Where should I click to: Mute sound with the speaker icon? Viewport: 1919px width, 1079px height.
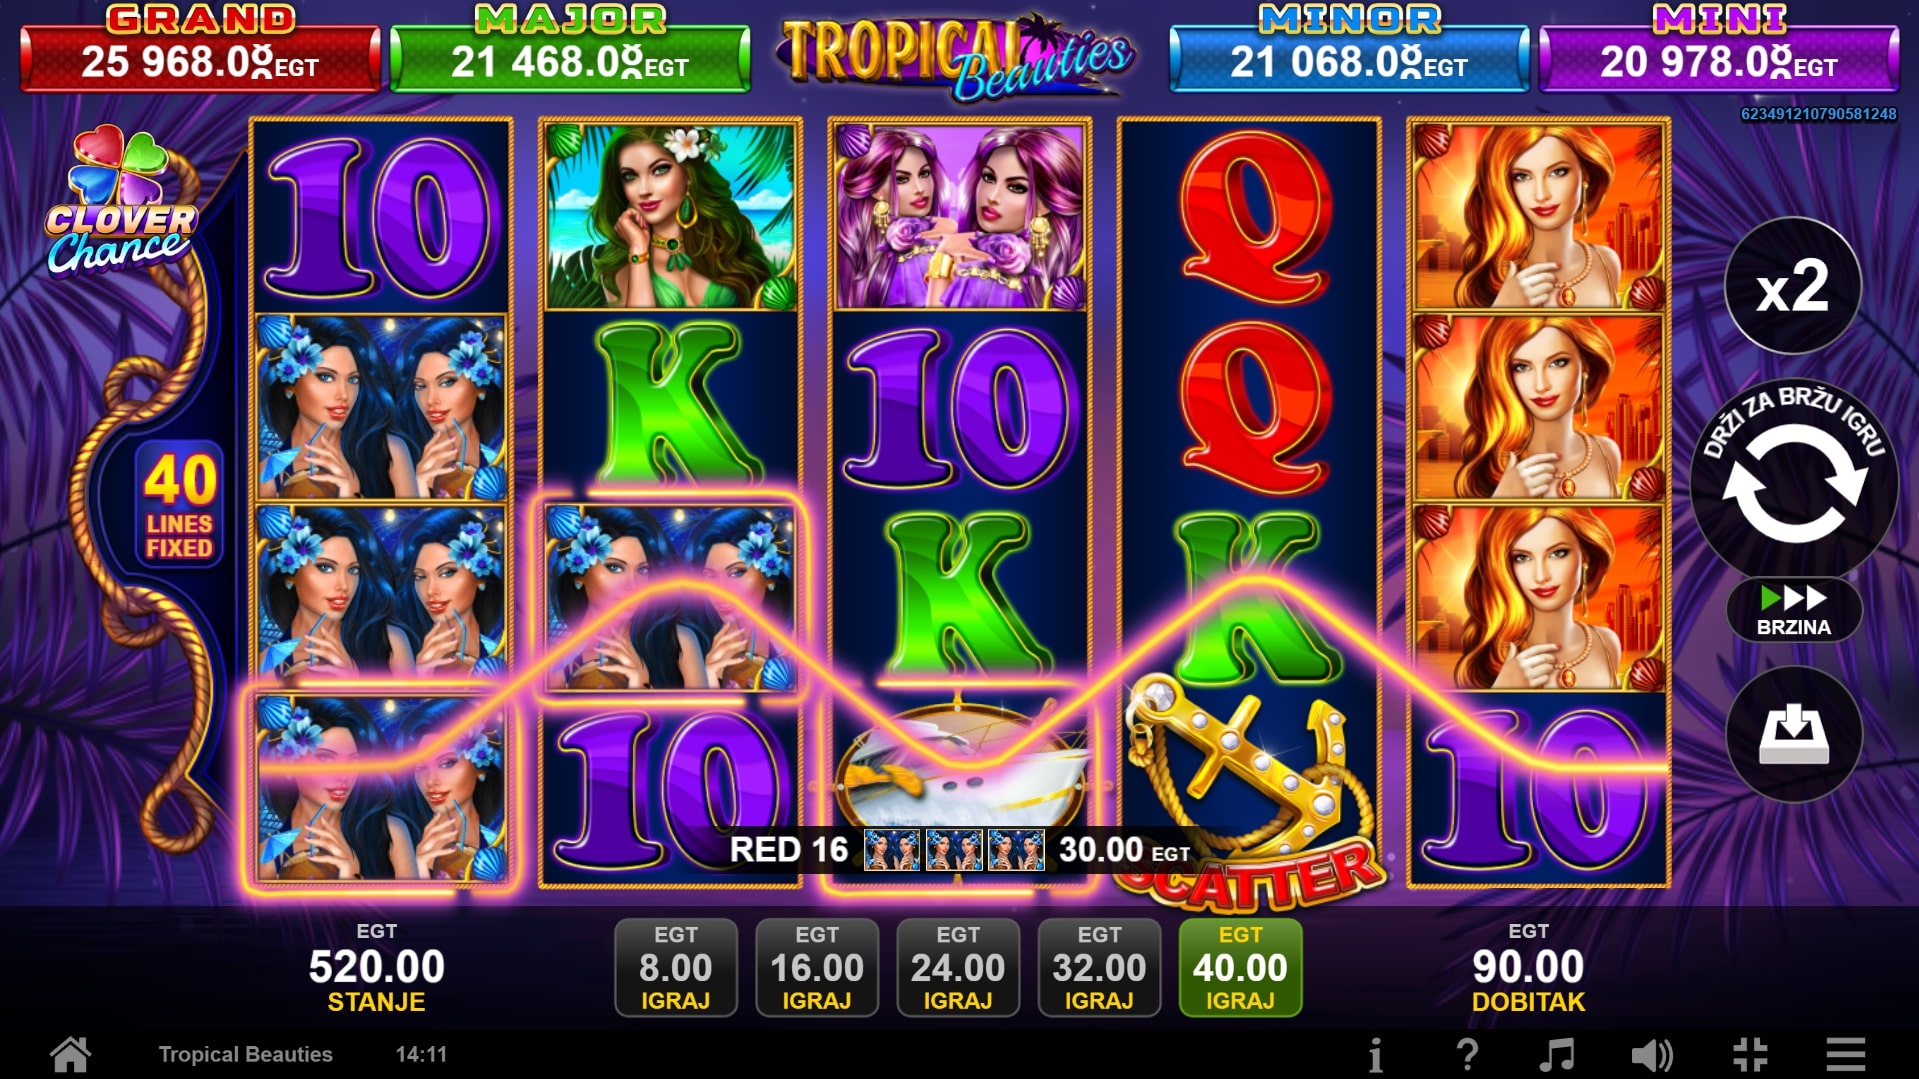tap(1651, 1054)
